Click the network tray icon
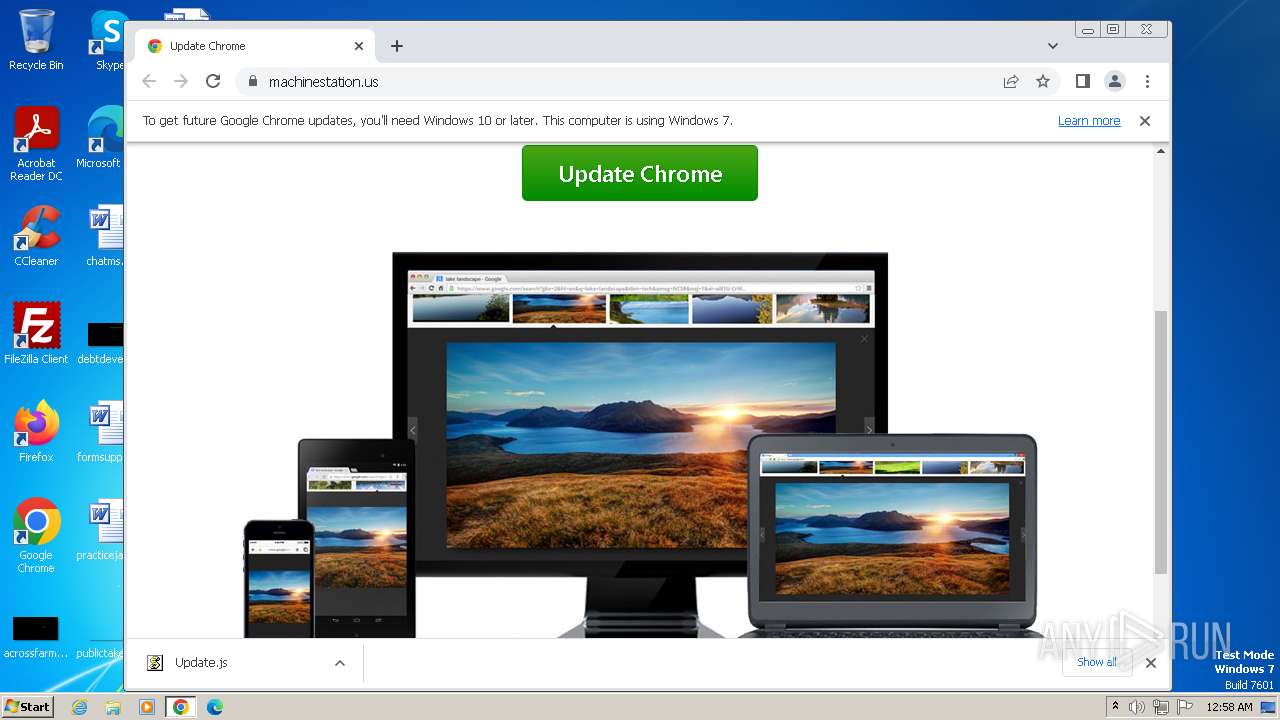Viewport: 1280px width, 720px height. [1161, 707]
